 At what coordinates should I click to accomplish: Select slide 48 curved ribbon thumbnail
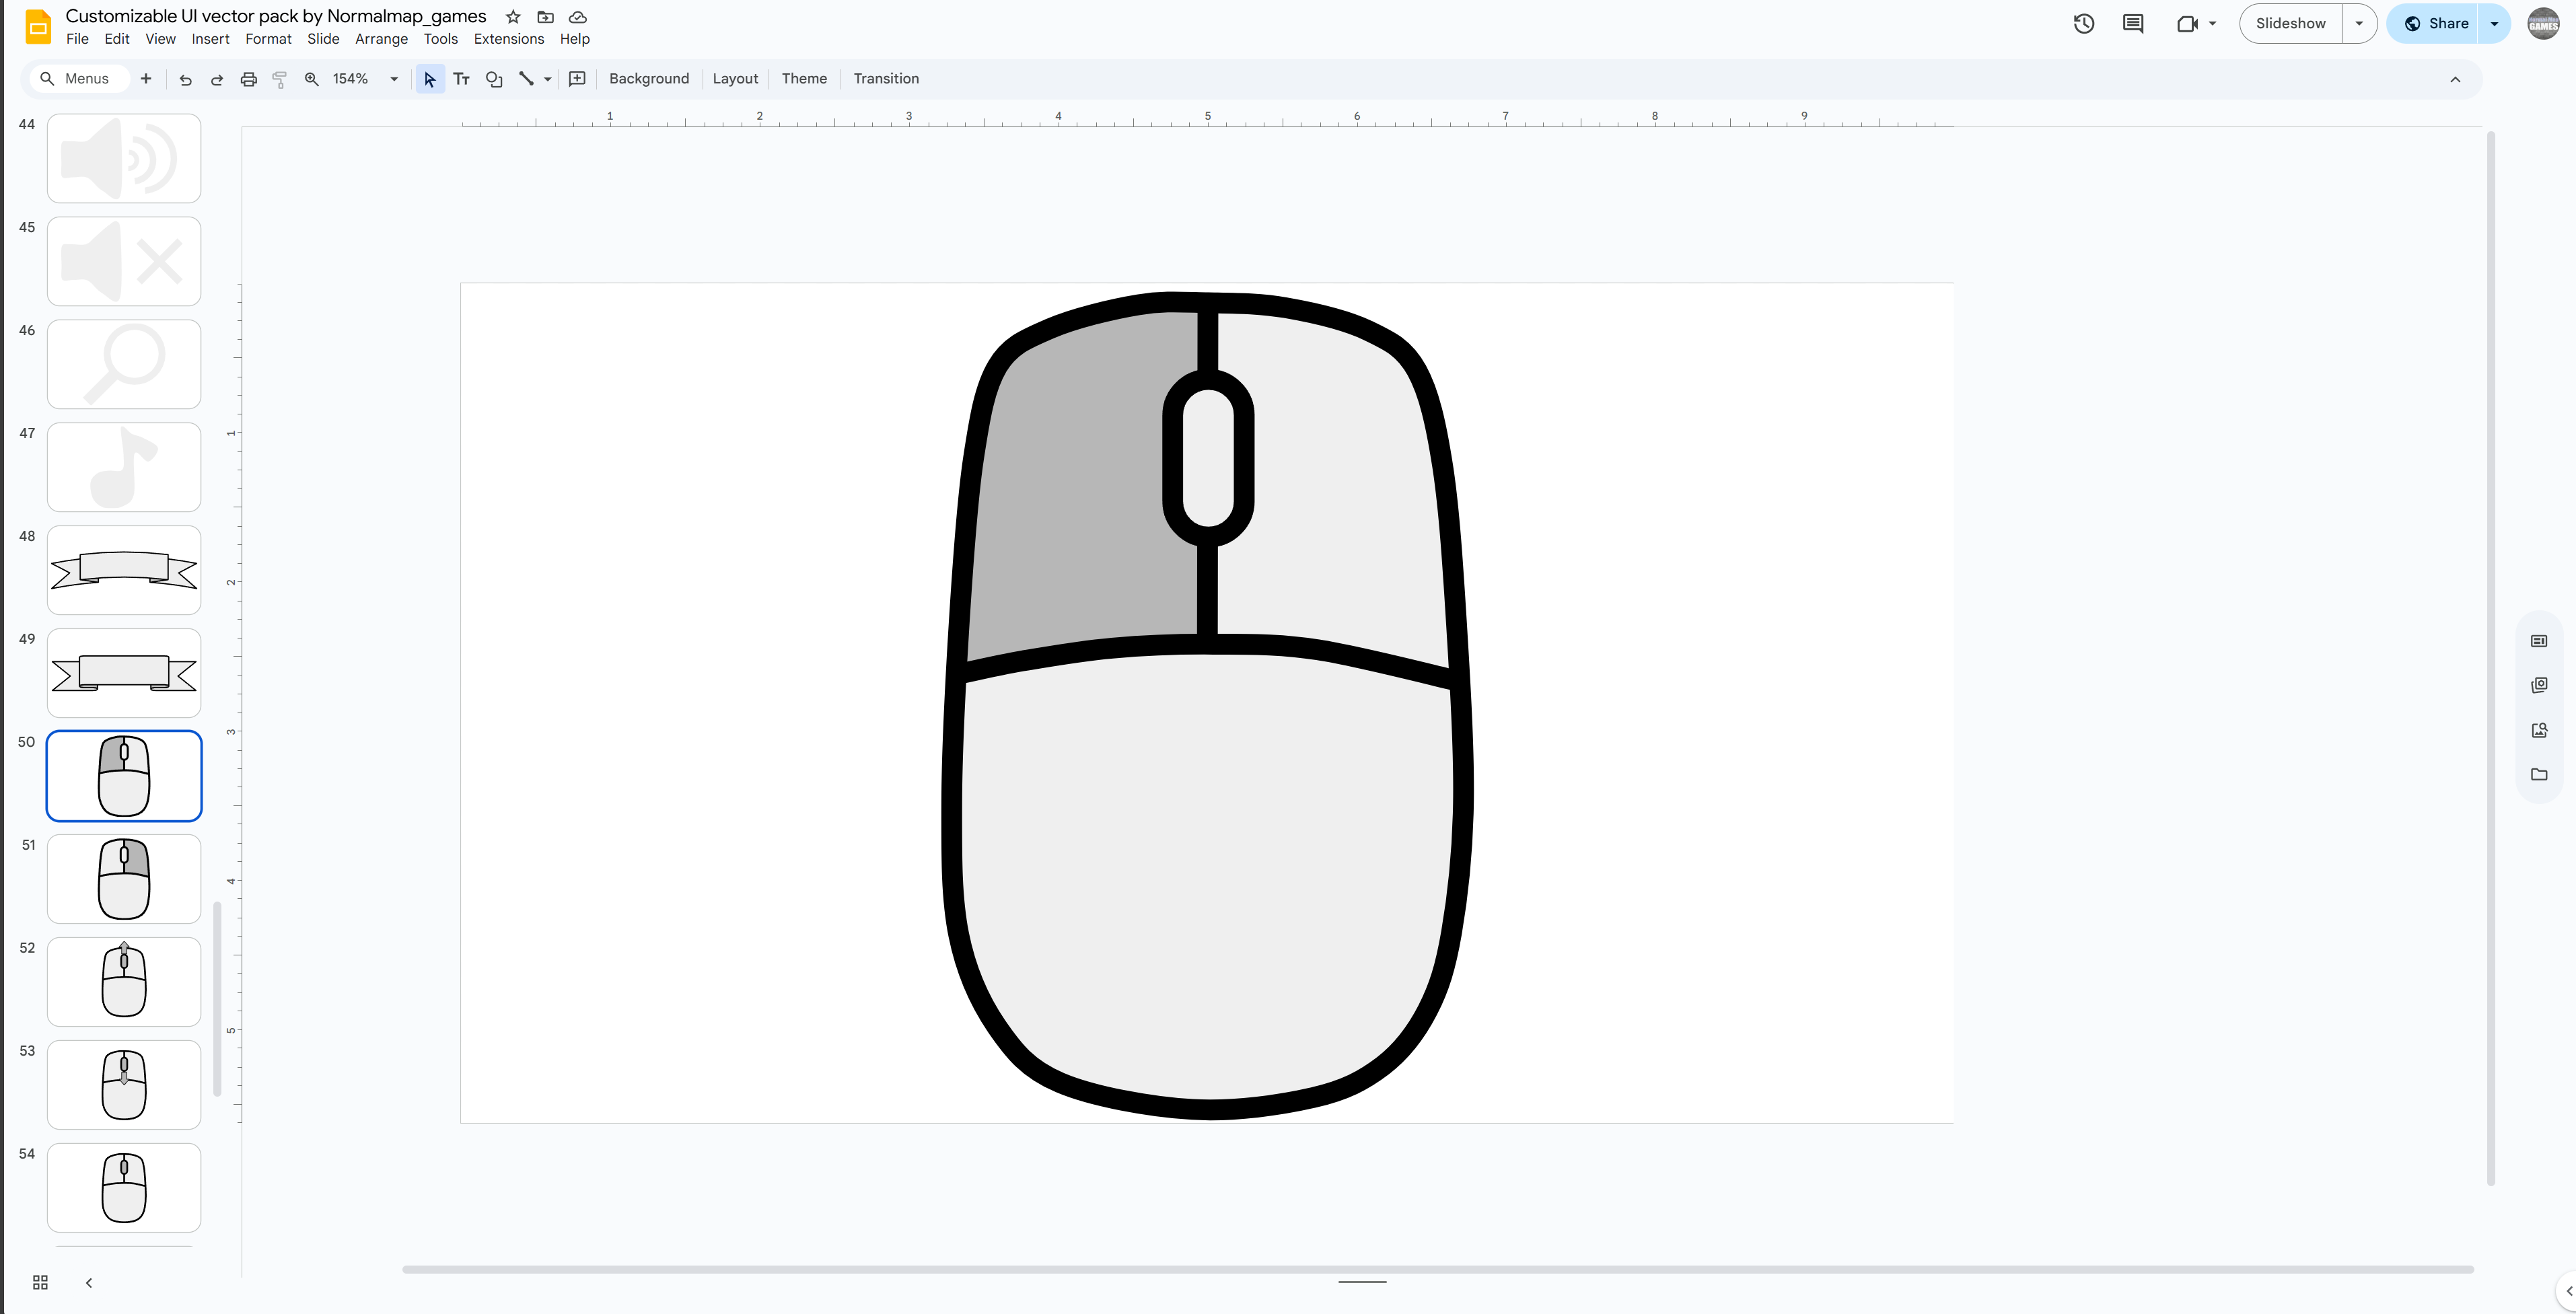point(124,570)
